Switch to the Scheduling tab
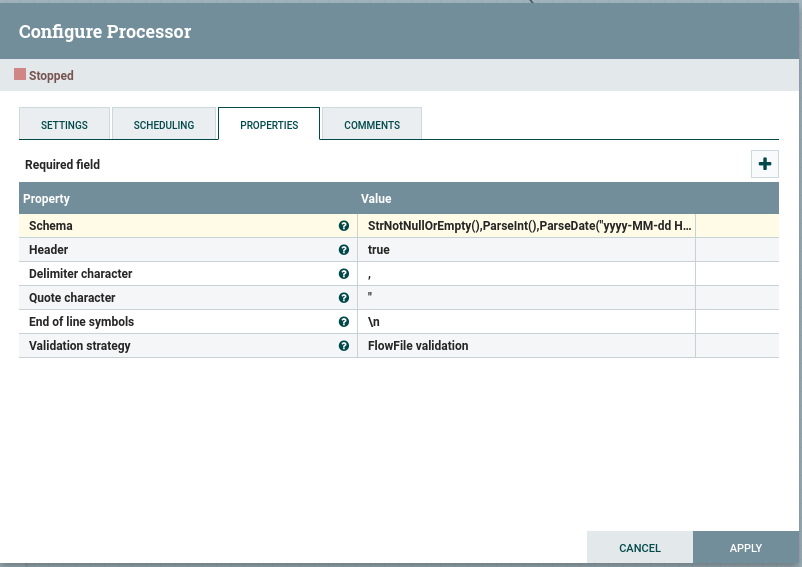The image size is (802, 567). tap(164, 123)
